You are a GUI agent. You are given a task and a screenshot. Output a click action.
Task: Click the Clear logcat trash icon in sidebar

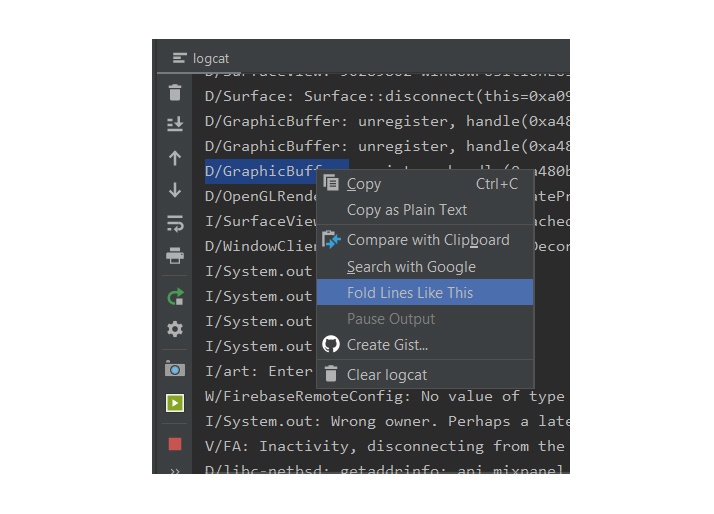(175, 93)
